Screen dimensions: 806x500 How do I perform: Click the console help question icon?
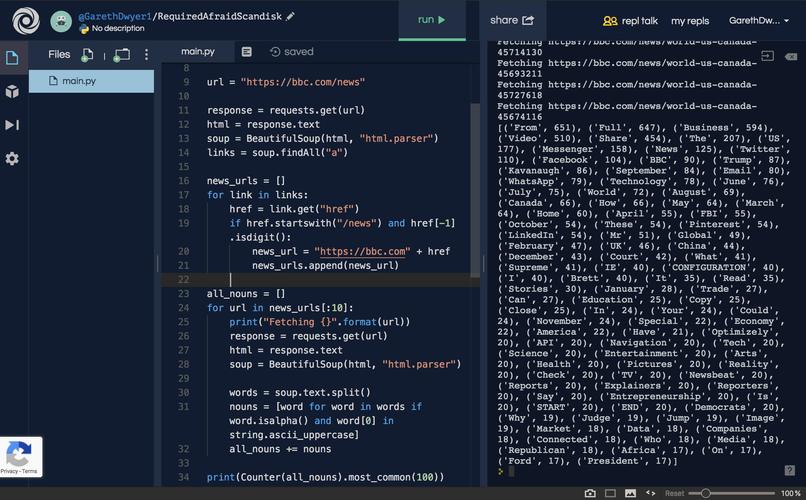790,470
